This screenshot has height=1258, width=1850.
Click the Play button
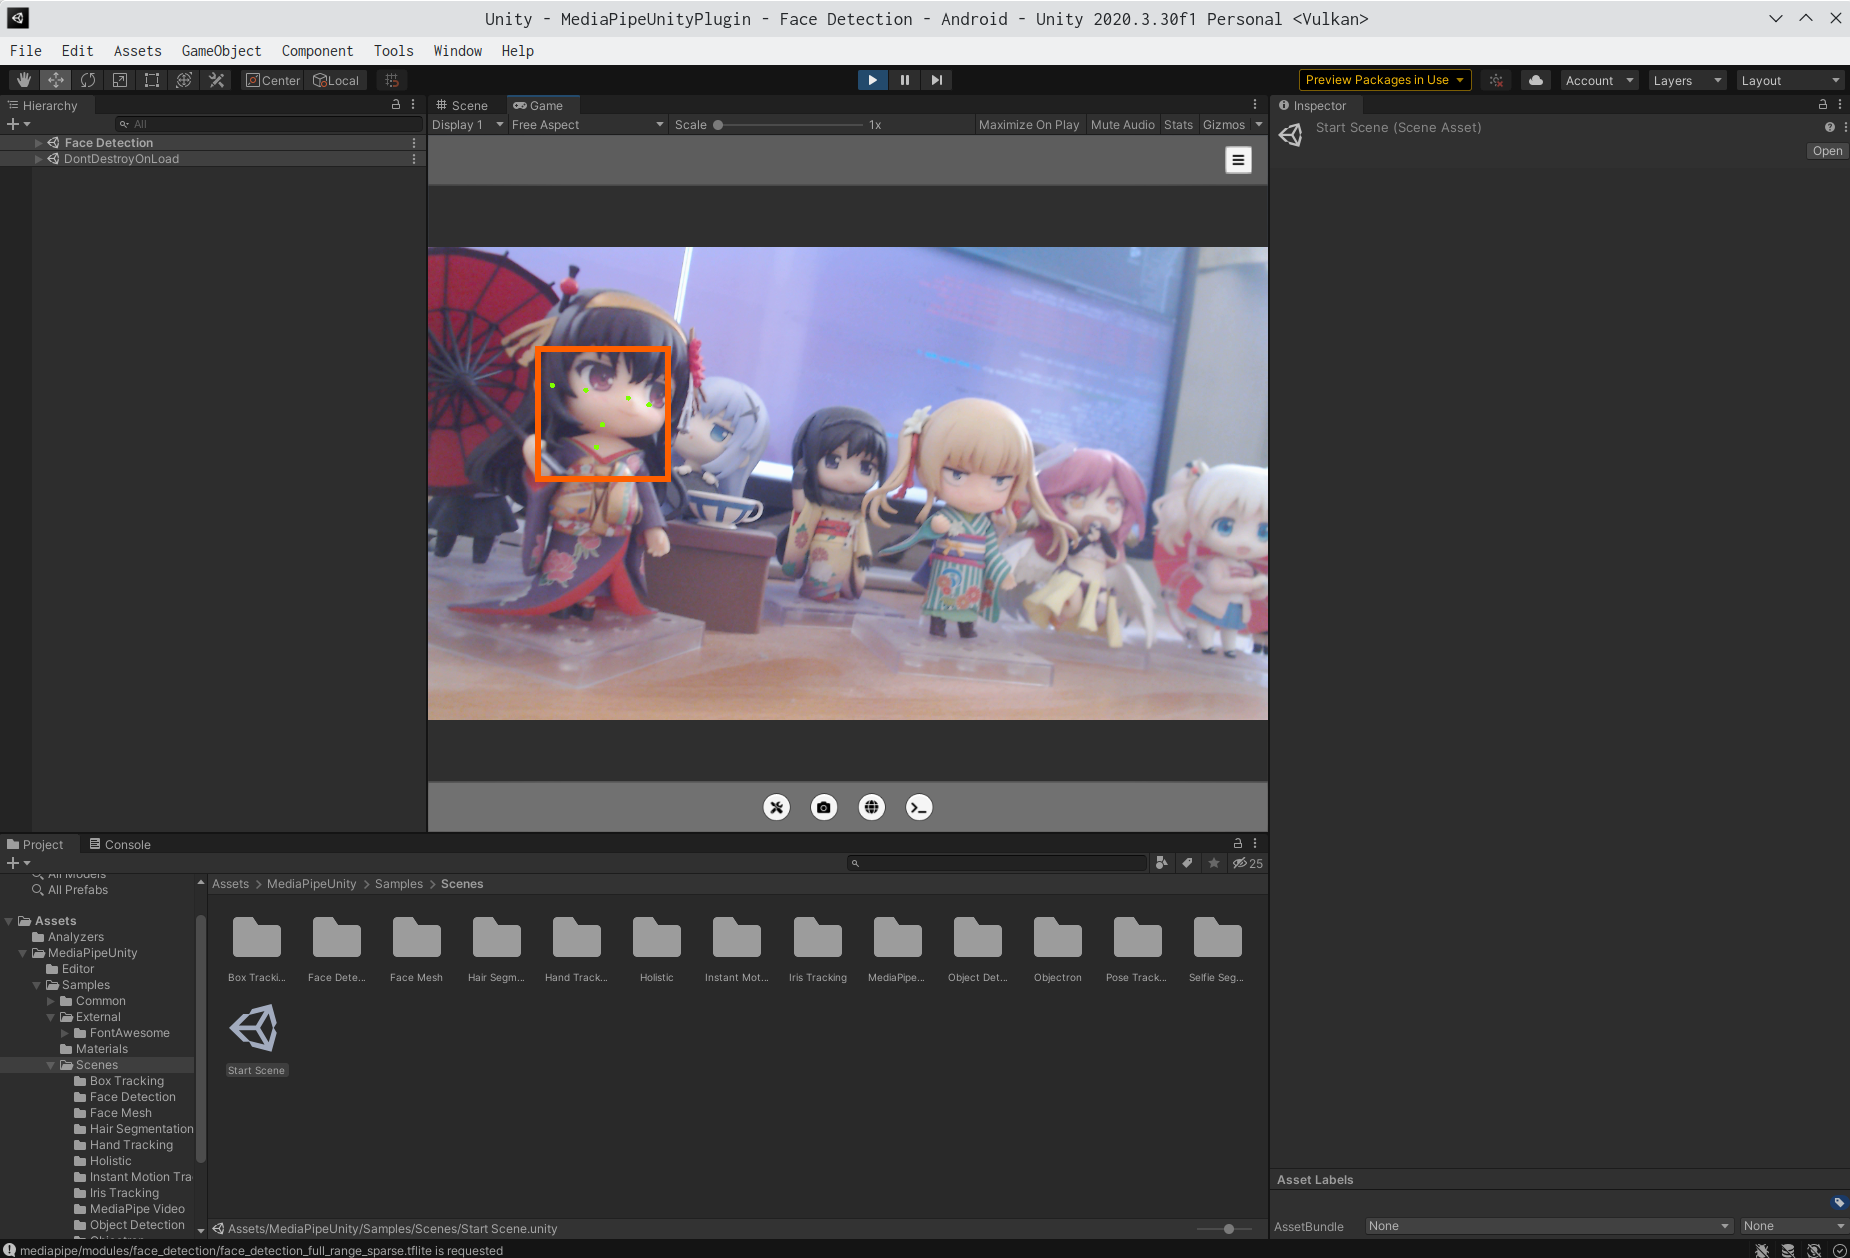872,80
